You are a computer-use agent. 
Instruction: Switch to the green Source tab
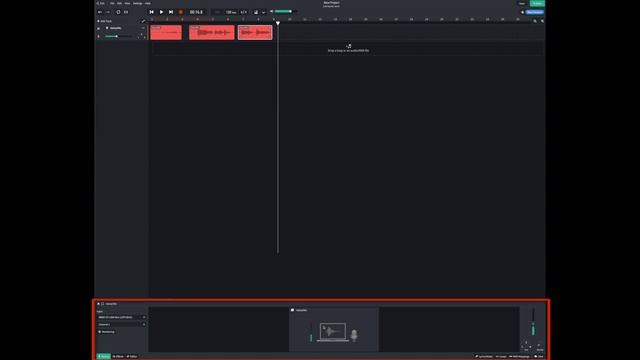click(x=104, y=356)
